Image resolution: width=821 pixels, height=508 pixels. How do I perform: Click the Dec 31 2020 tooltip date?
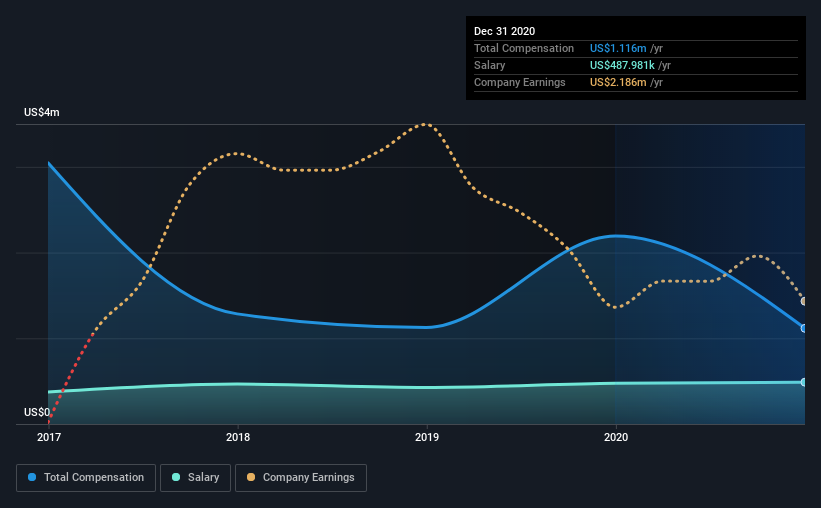pyautogui.click(x=504, y=31)
